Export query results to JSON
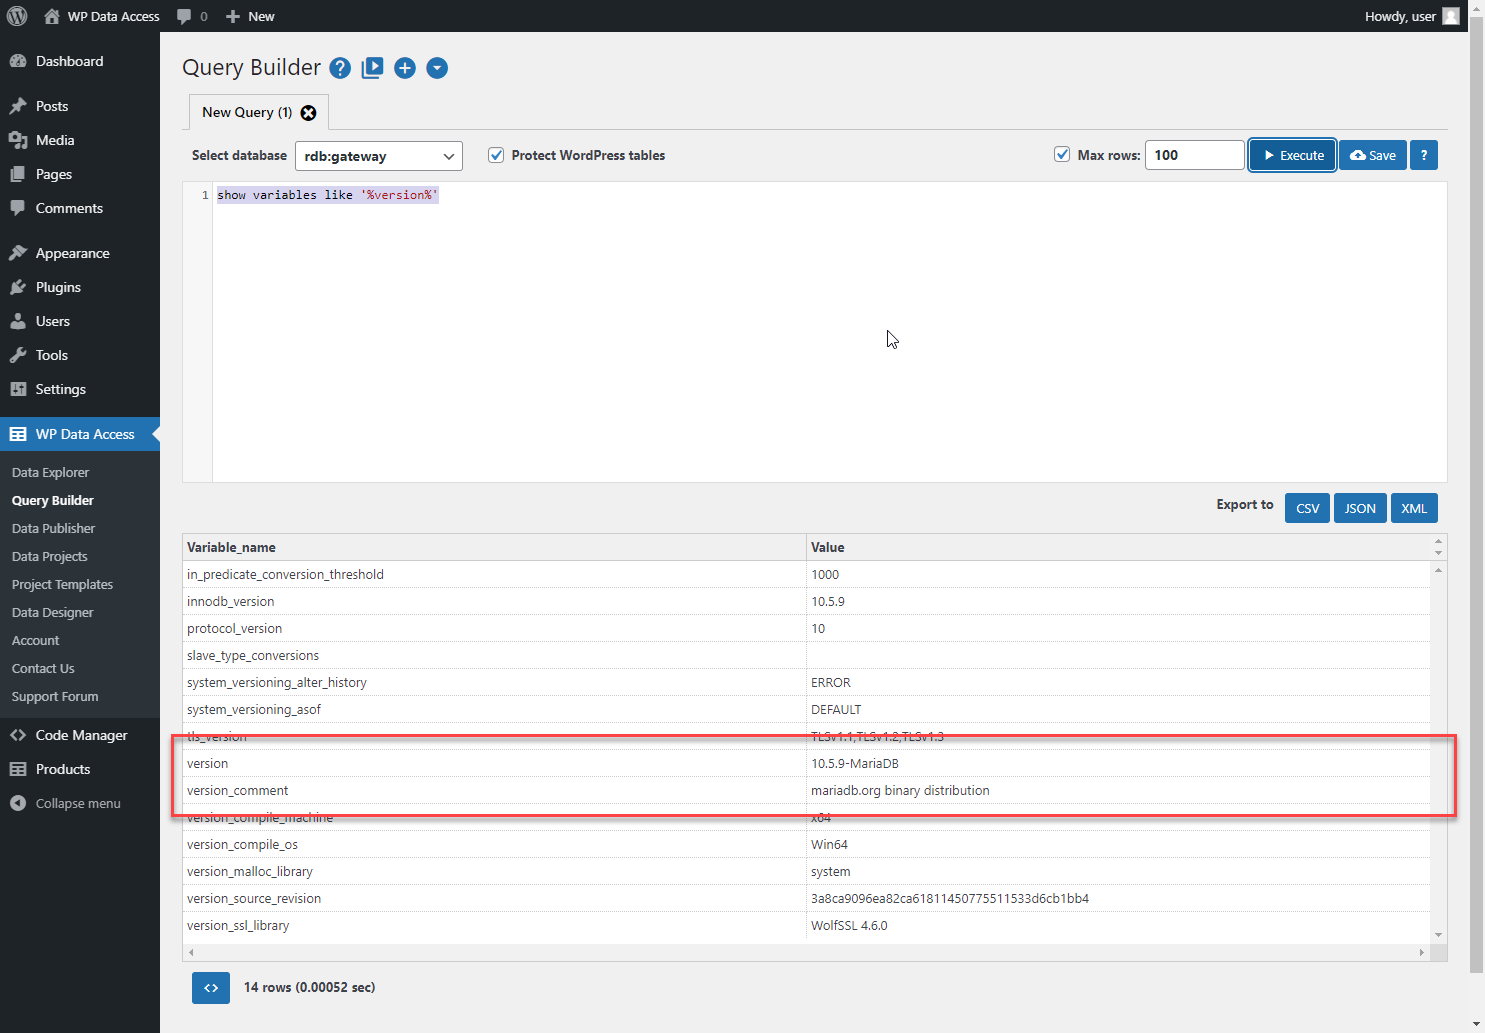This screenshot has width=1485, height=1033. coord(1360,508)
